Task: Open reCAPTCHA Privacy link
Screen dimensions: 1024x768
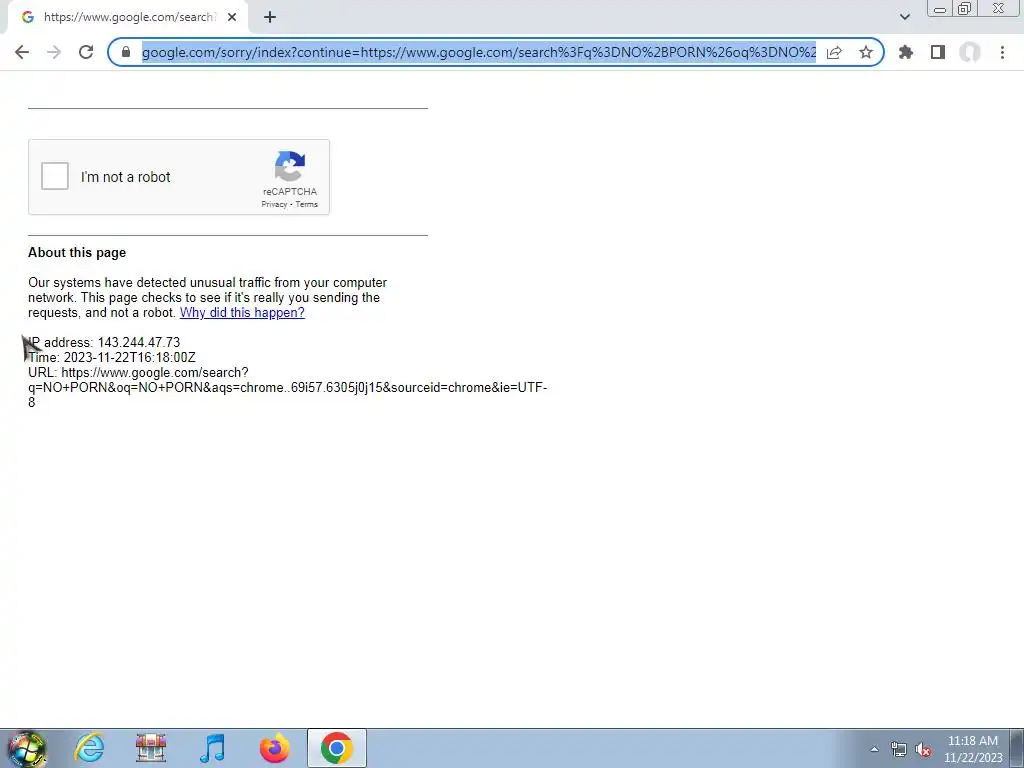Action: tap(274, 204)
